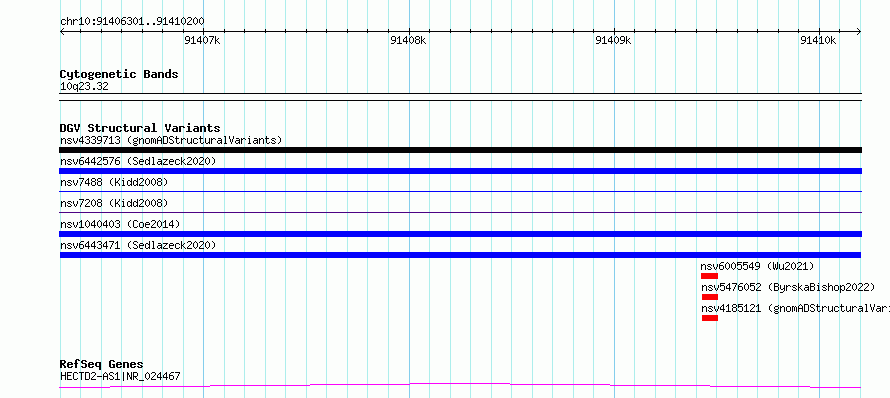Click the 91408k ruler tick label

tap(408, 40)
